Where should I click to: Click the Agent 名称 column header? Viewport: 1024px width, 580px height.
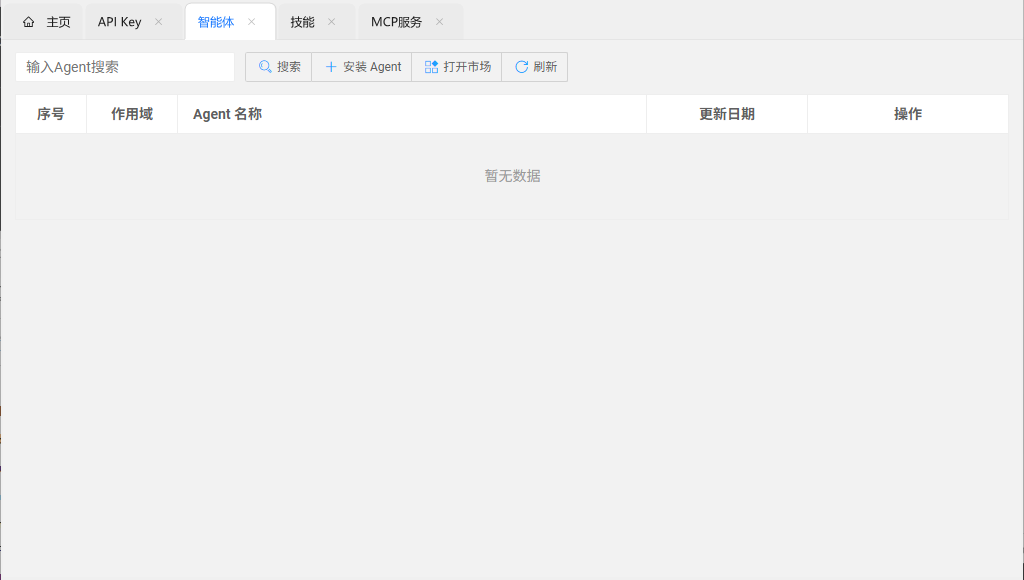(x=227, y=114)
